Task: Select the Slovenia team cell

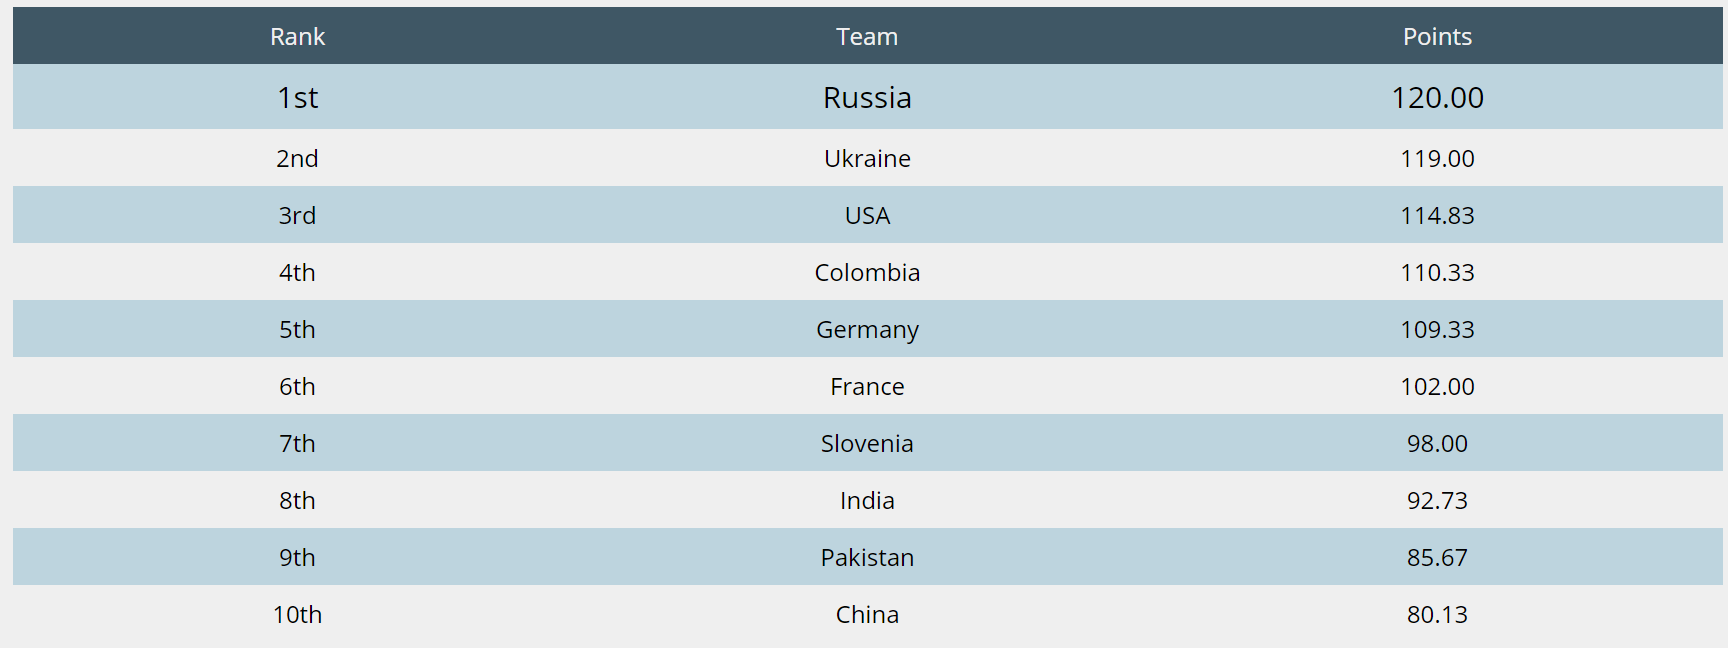Action: [867, 443]
